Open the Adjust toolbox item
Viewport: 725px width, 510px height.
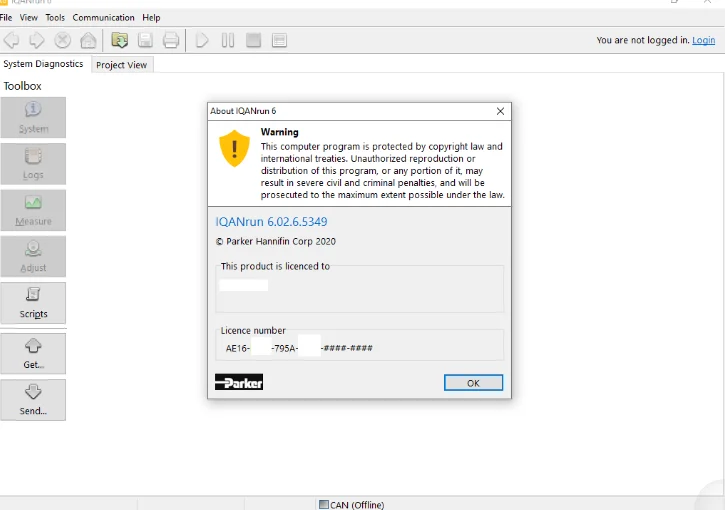click(x=33, y=256)
